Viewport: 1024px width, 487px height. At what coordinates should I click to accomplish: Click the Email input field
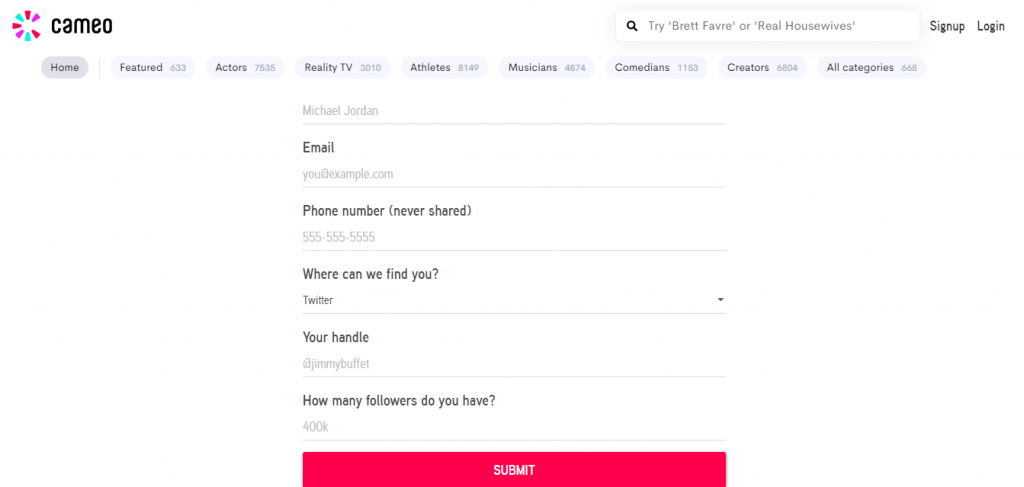[513, 174]
